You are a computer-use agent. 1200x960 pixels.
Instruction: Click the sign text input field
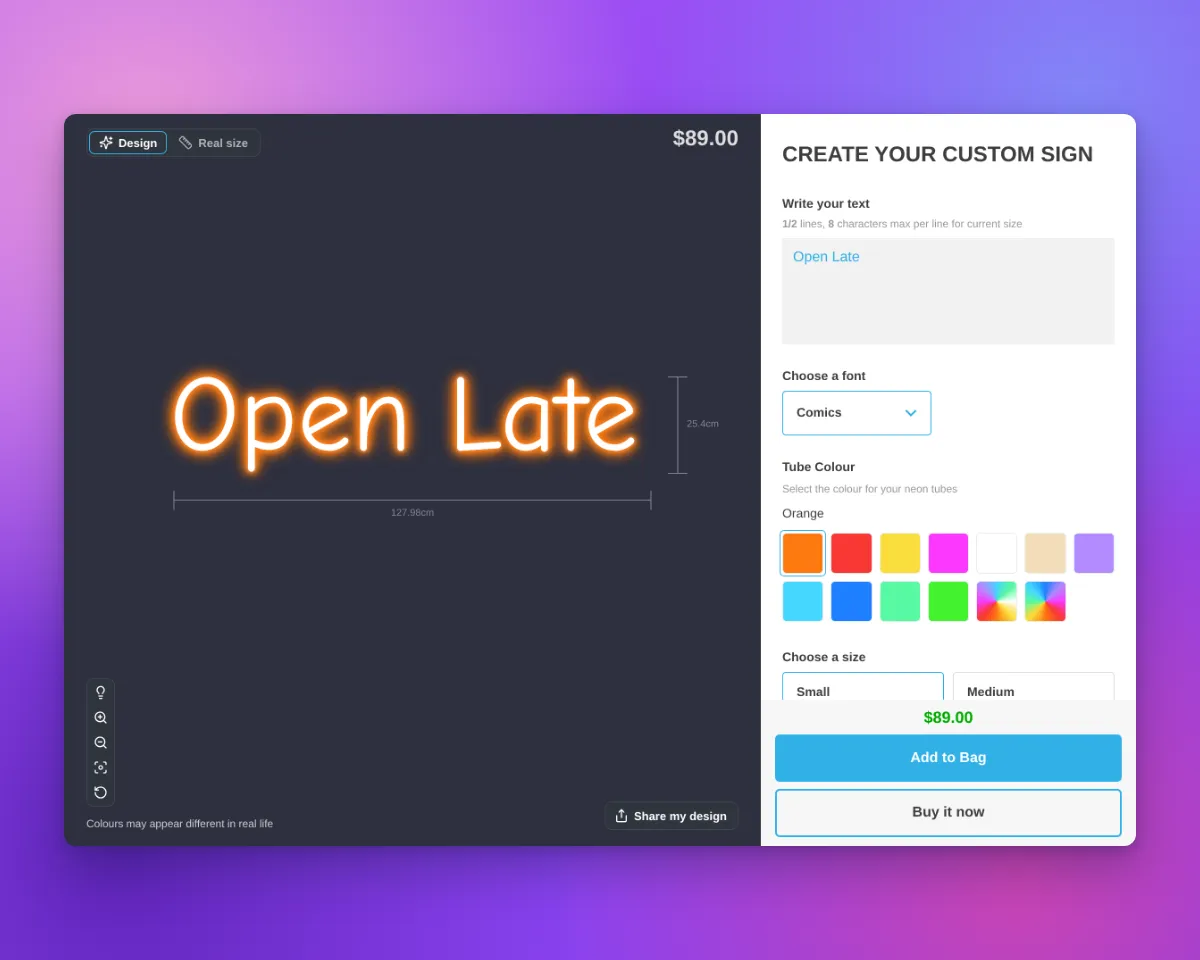(x=948, y=291)
